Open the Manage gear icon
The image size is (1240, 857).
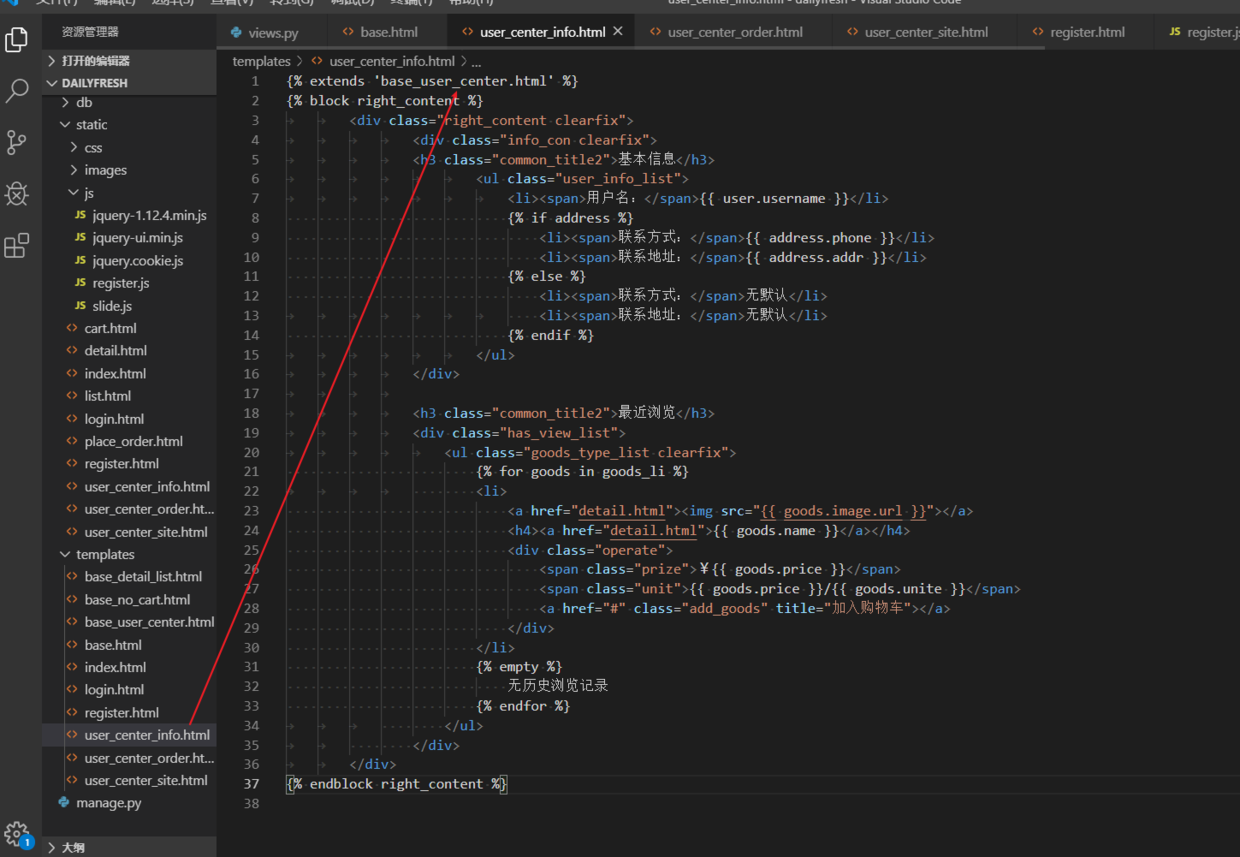click(x=16, y=833)
